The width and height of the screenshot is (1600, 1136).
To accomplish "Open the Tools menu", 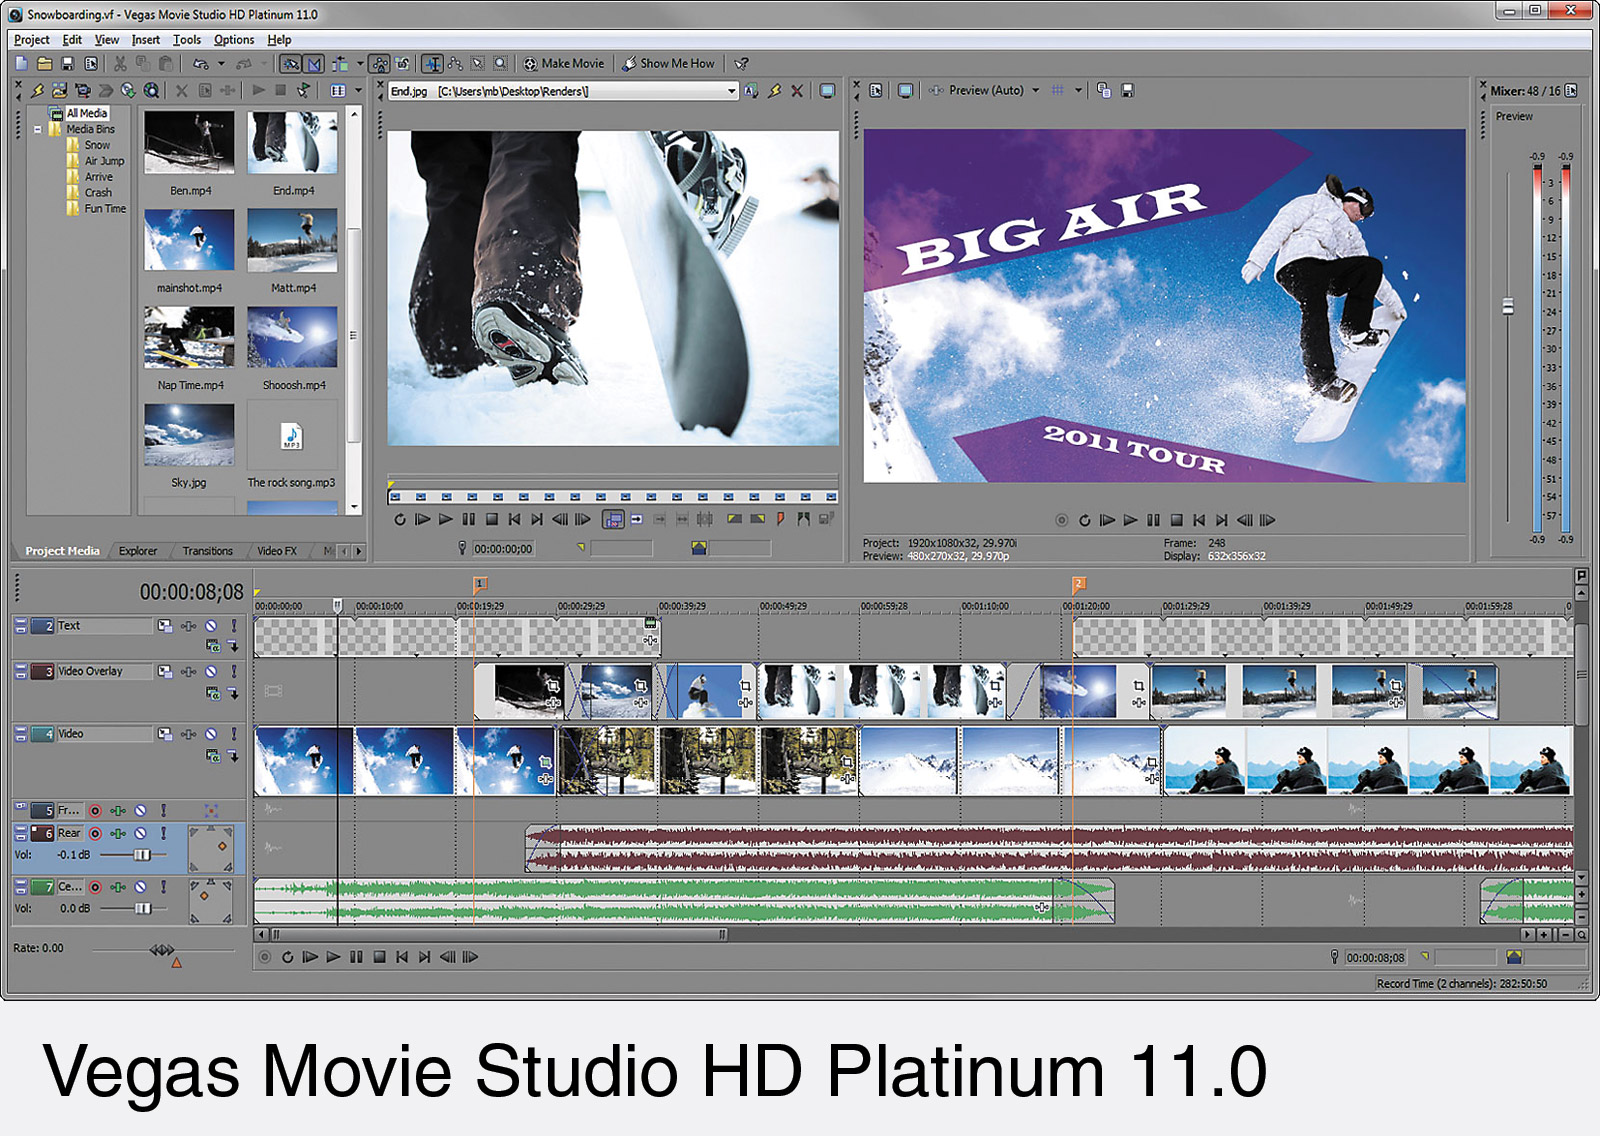I will point(187,40).
